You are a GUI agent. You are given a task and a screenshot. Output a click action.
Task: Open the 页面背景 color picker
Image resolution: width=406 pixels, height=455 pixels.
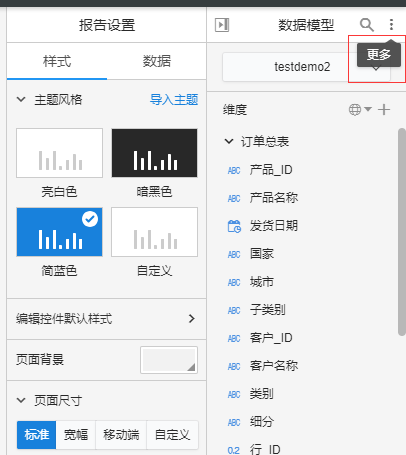coord(169,360)
